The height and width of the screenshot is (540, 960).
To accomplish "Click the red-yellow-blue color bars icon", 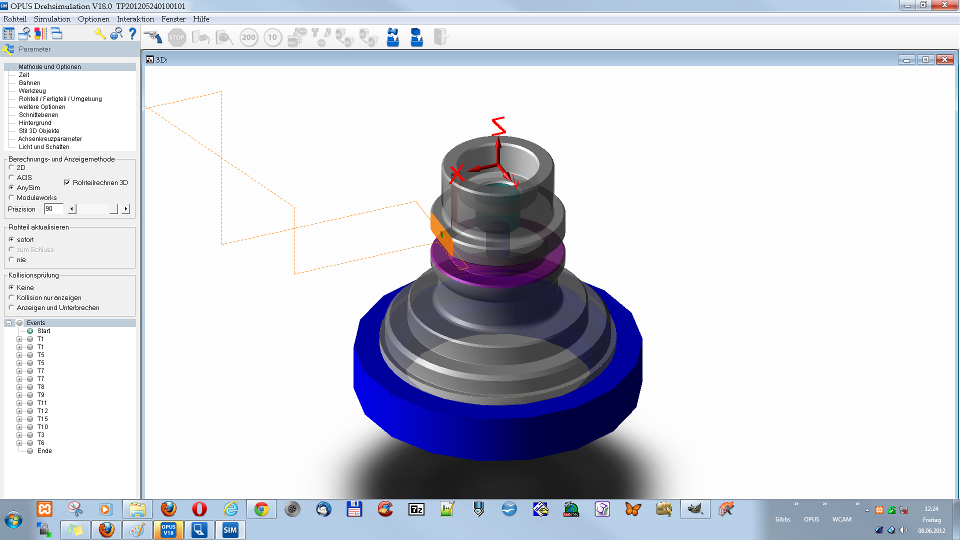I will (40, 34).
